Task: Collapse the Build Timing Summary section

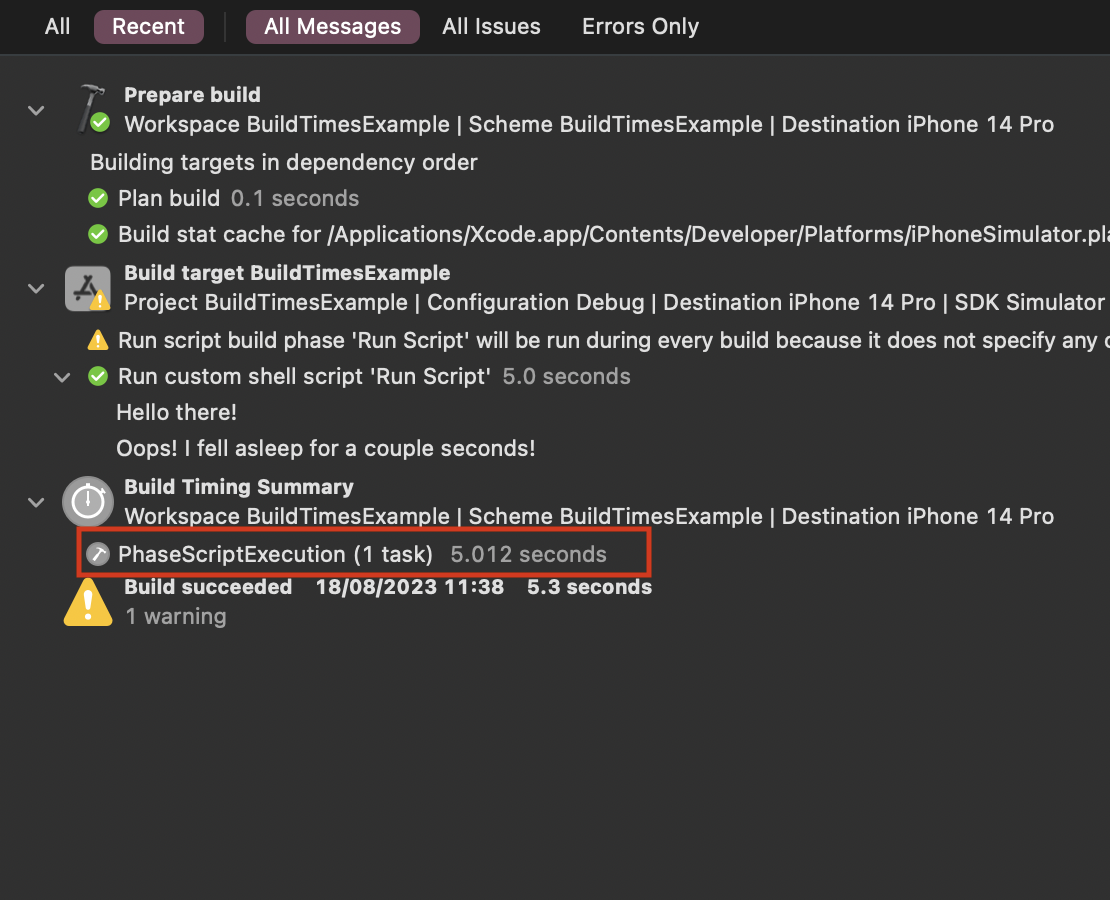Action: coord(36,502)
